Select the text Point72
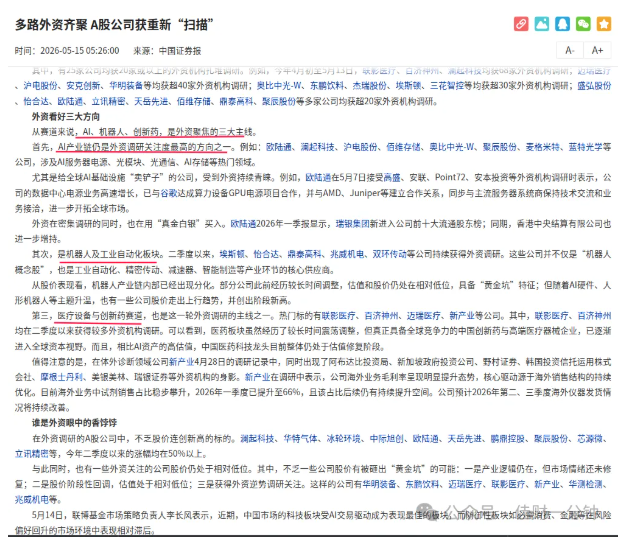627x540 pixels. click(x=451, y=178)
